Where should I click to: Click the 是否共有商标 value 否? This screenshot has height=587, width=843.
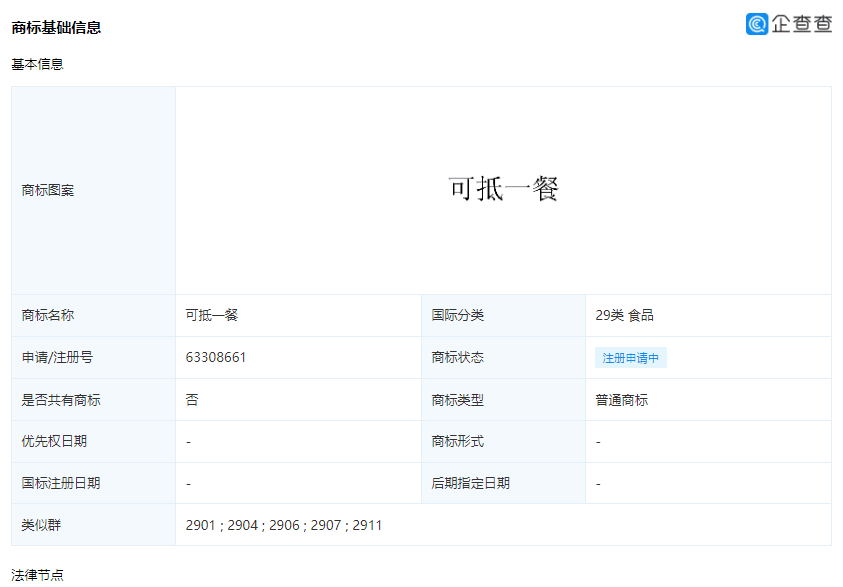click(x=188, y=399)
